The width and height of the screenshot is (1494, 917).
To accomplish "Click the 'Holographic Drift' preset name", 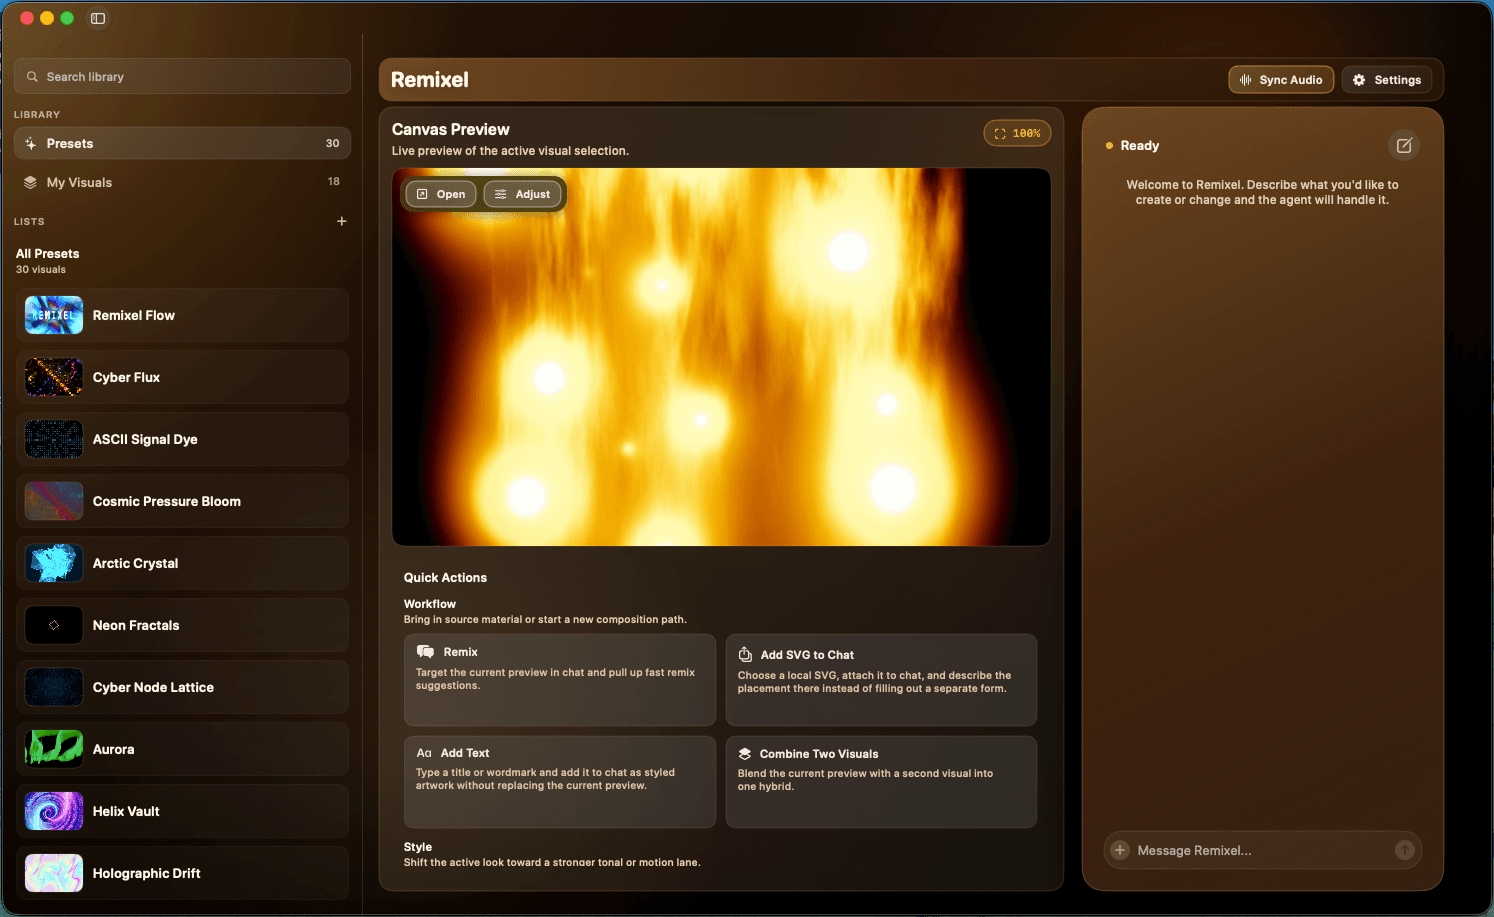I will point(147,873).
